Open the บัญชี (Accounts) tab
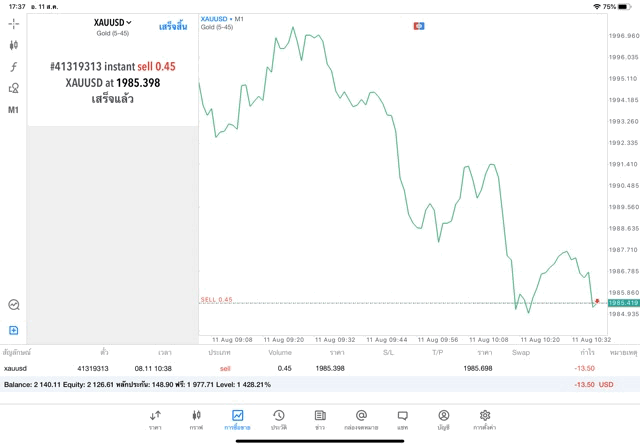 click(443, 420)
